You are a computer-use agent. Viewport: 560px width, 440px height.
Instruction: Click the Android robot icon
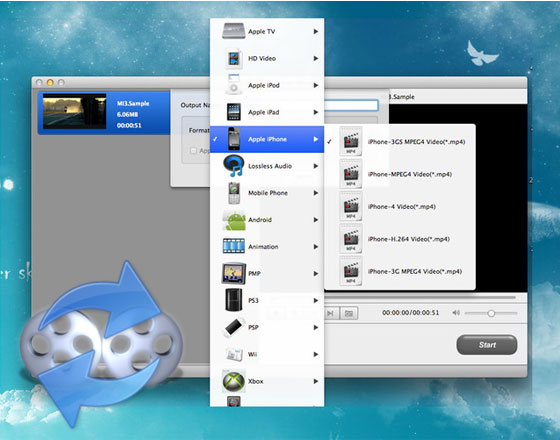click(x=234, y=220)
